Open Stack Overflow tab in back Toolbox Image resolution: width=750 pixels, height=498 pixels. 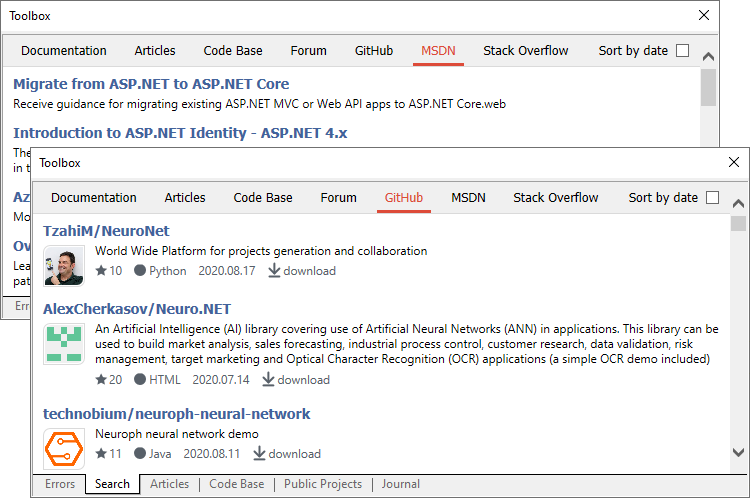(x=526, y=51)
